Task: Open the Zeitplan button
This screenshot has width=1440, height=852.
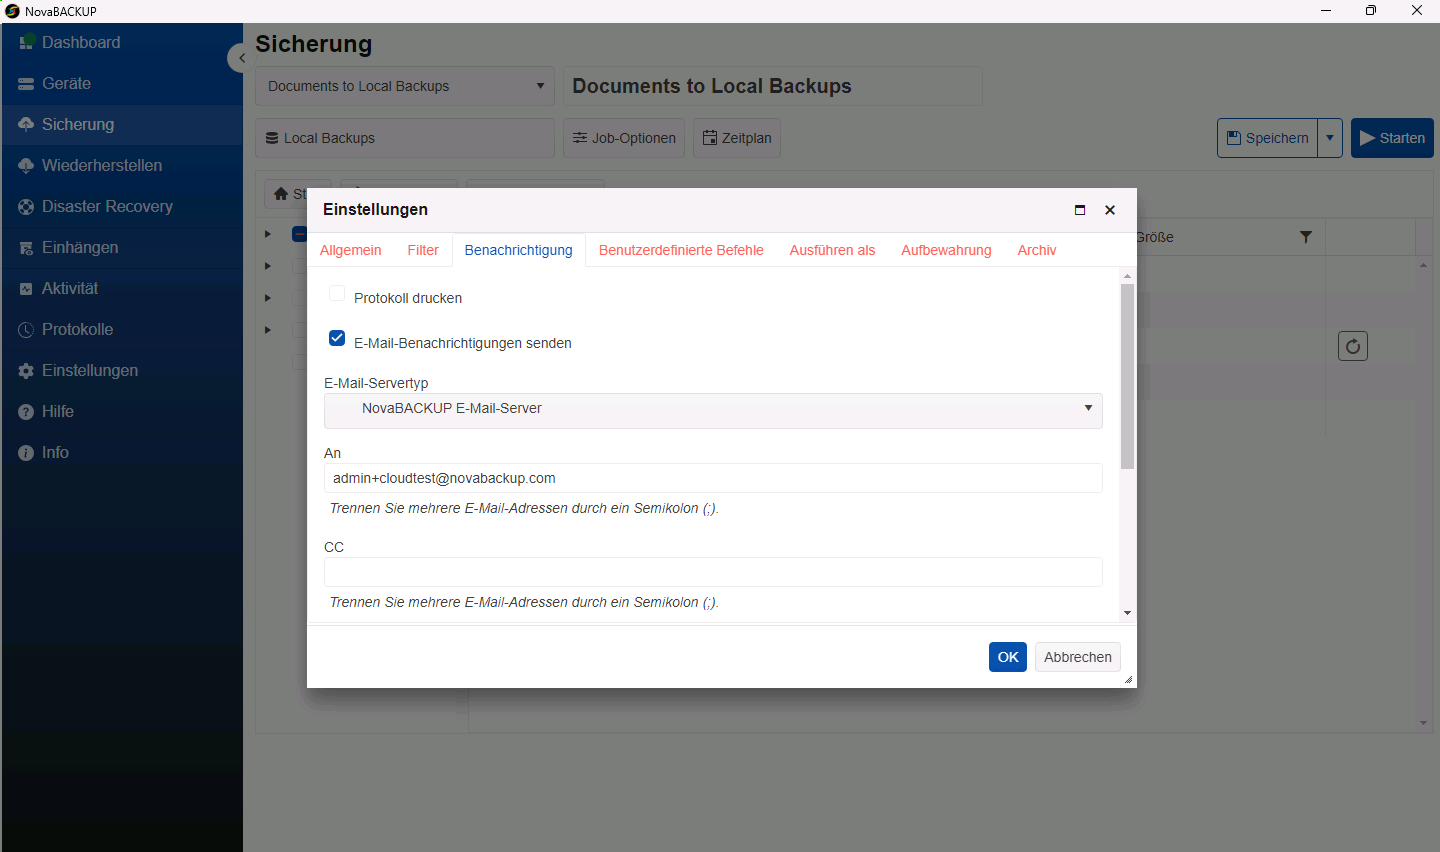Action: (737, 138)
